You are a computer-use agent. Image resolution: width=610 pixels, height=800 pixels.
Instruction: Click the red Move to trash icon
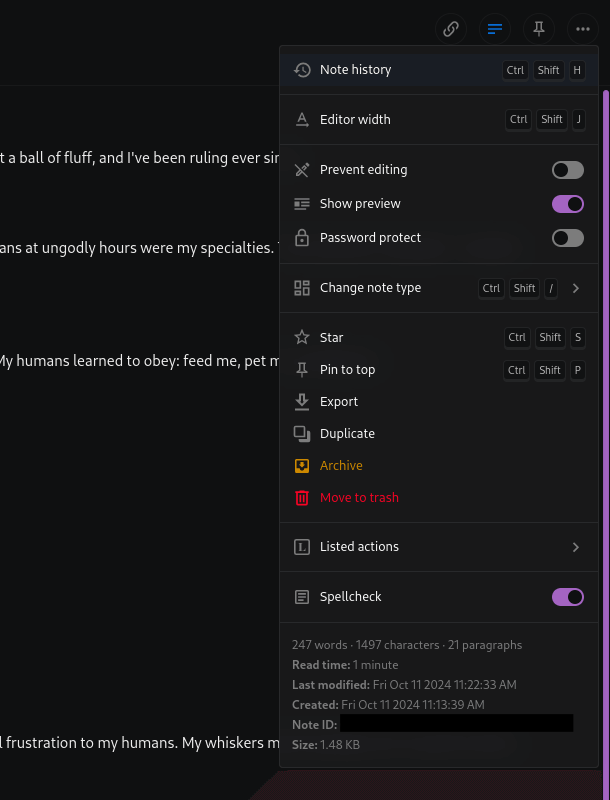[302, 498]
